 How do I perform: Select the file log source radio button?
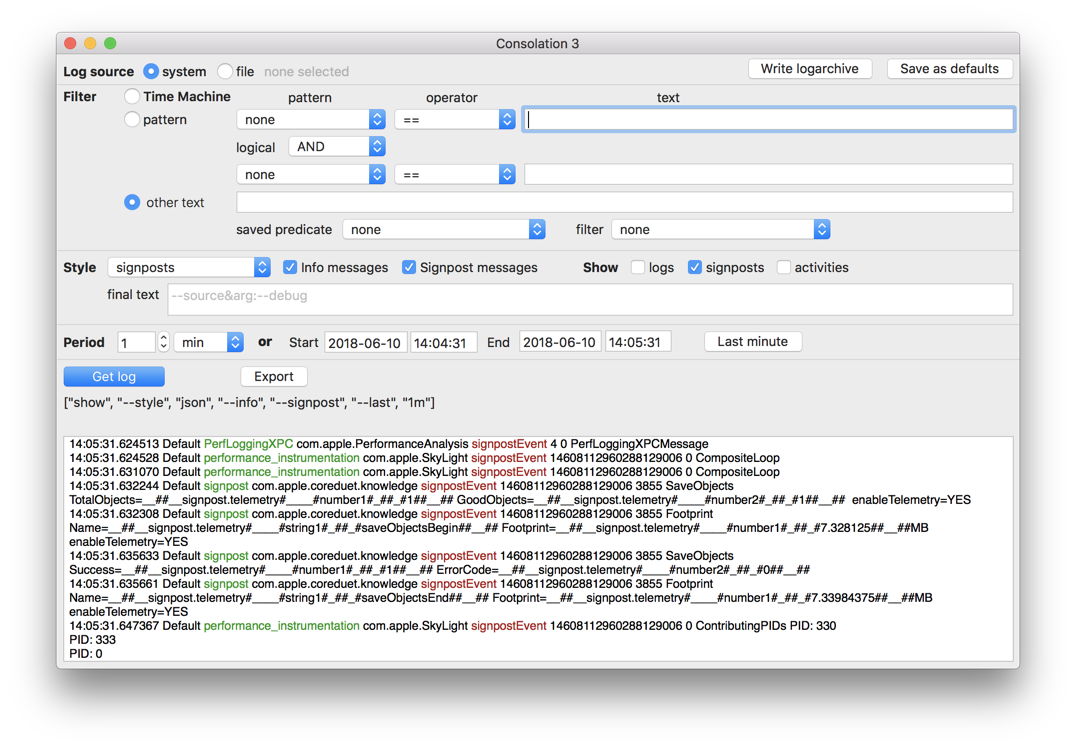[225, 72]
